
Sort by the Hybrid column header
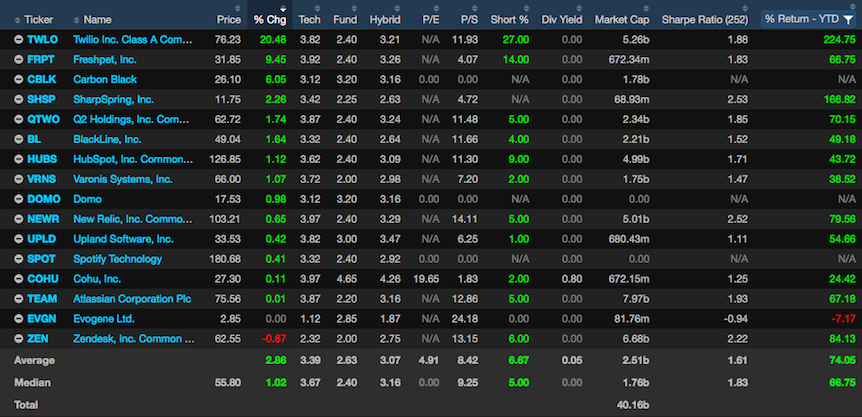coord(385,20)
